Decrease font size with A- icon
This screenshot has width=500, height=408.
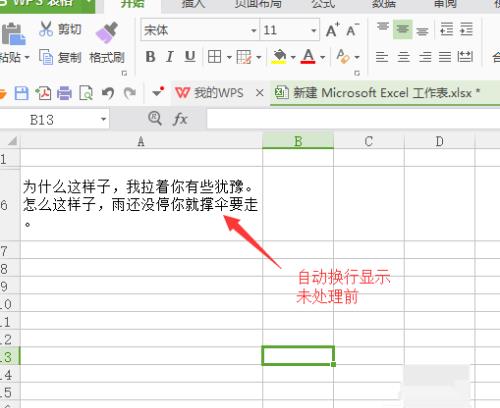point(352,30)
